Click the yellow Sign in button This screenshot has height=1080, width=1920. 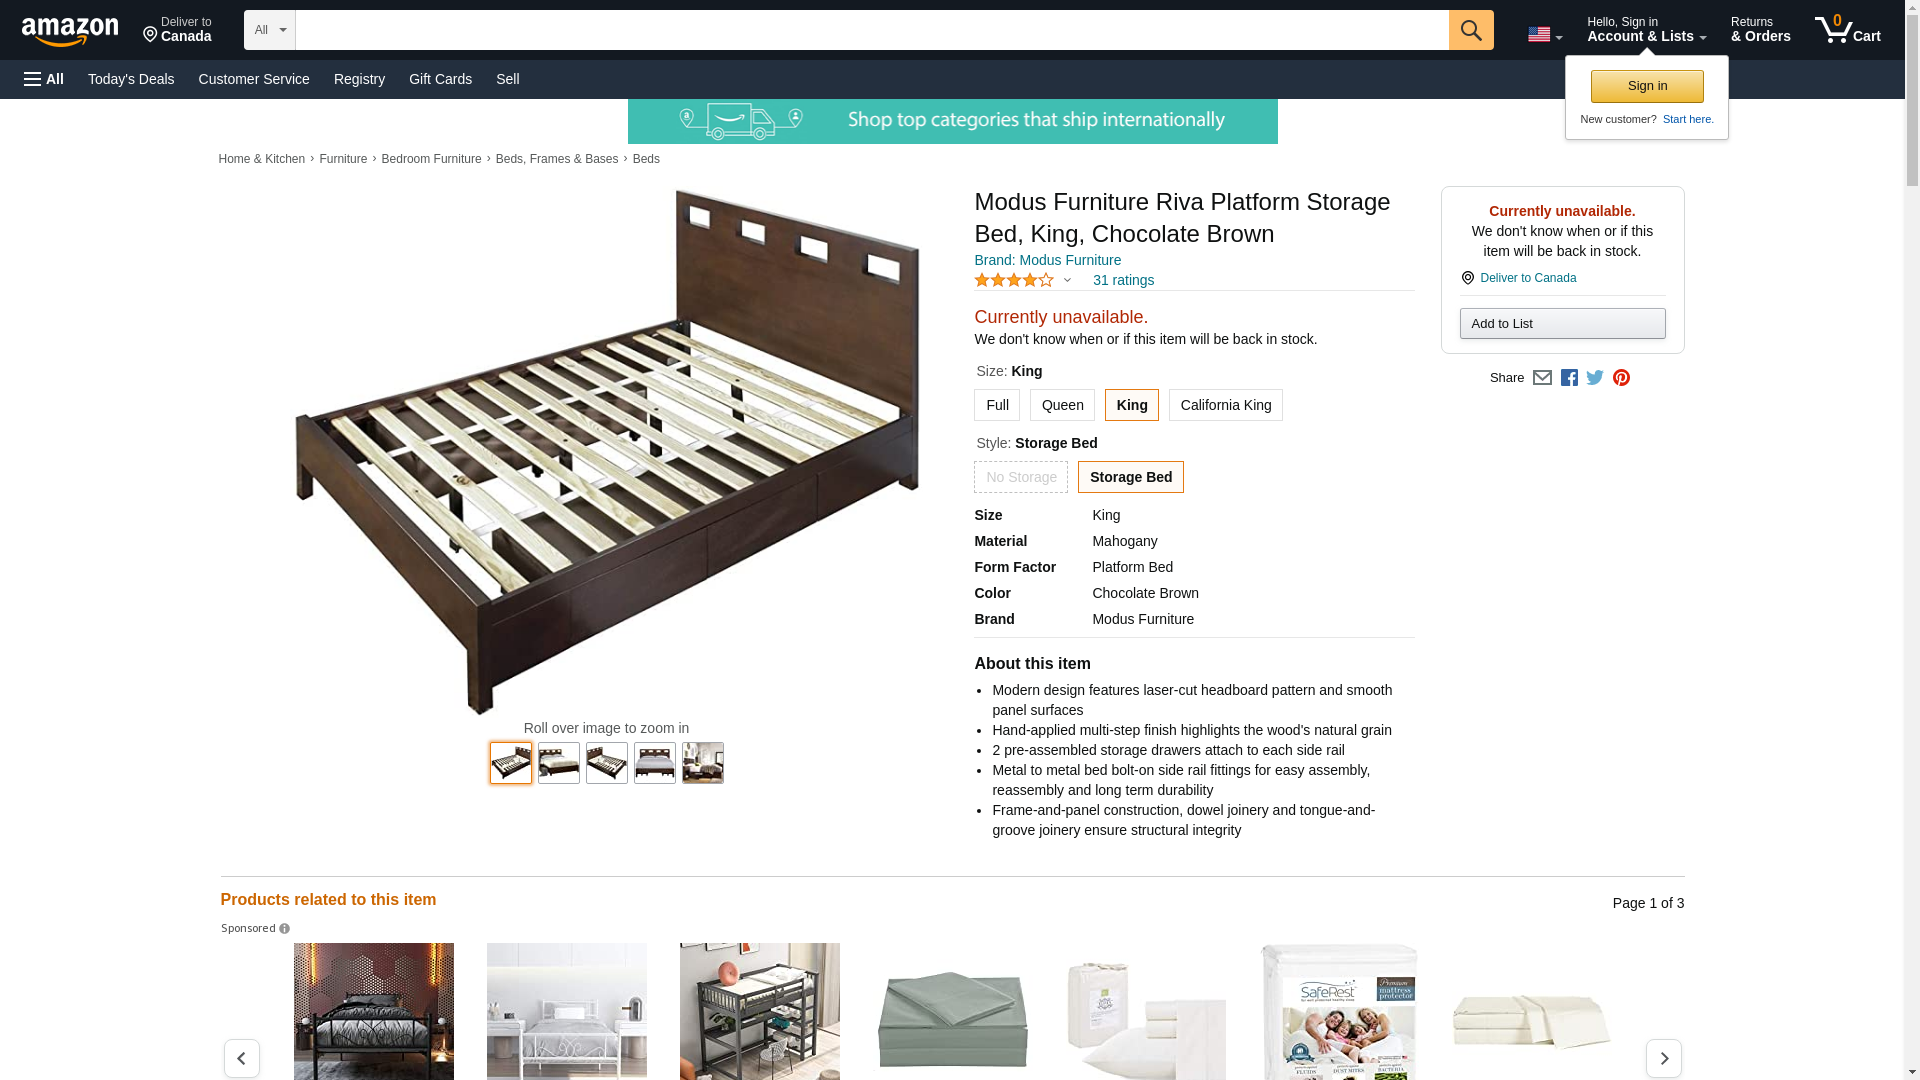1646,86
